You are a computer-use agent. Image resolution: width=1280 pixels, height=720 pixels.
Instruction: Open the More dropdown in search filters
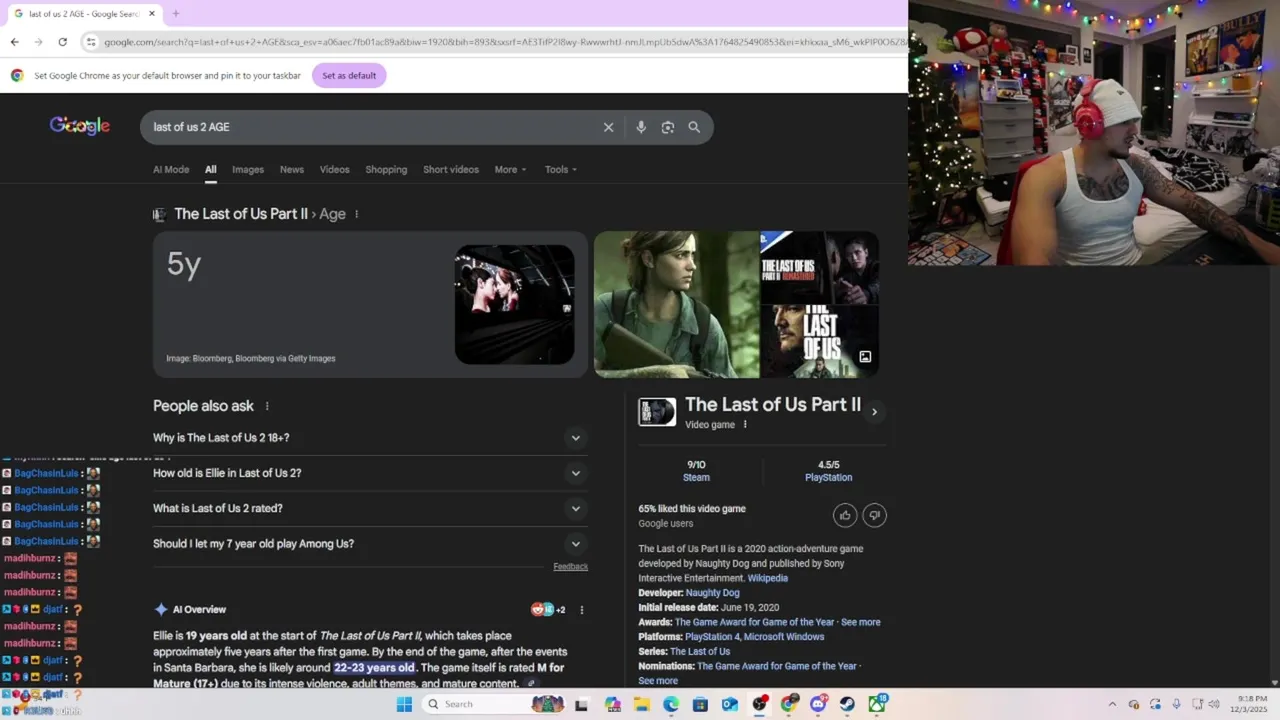click(510, 169)
